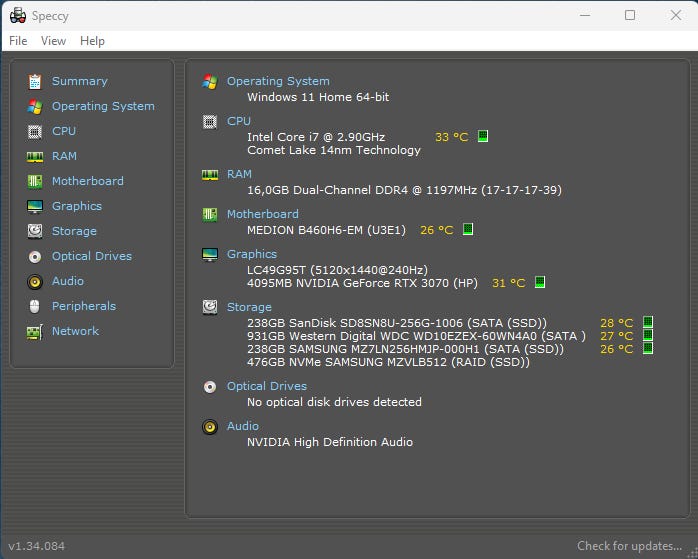Viewport: 698px width, 559px height.
Task: Select Network in the sidebar
Action: pos(75,331)
